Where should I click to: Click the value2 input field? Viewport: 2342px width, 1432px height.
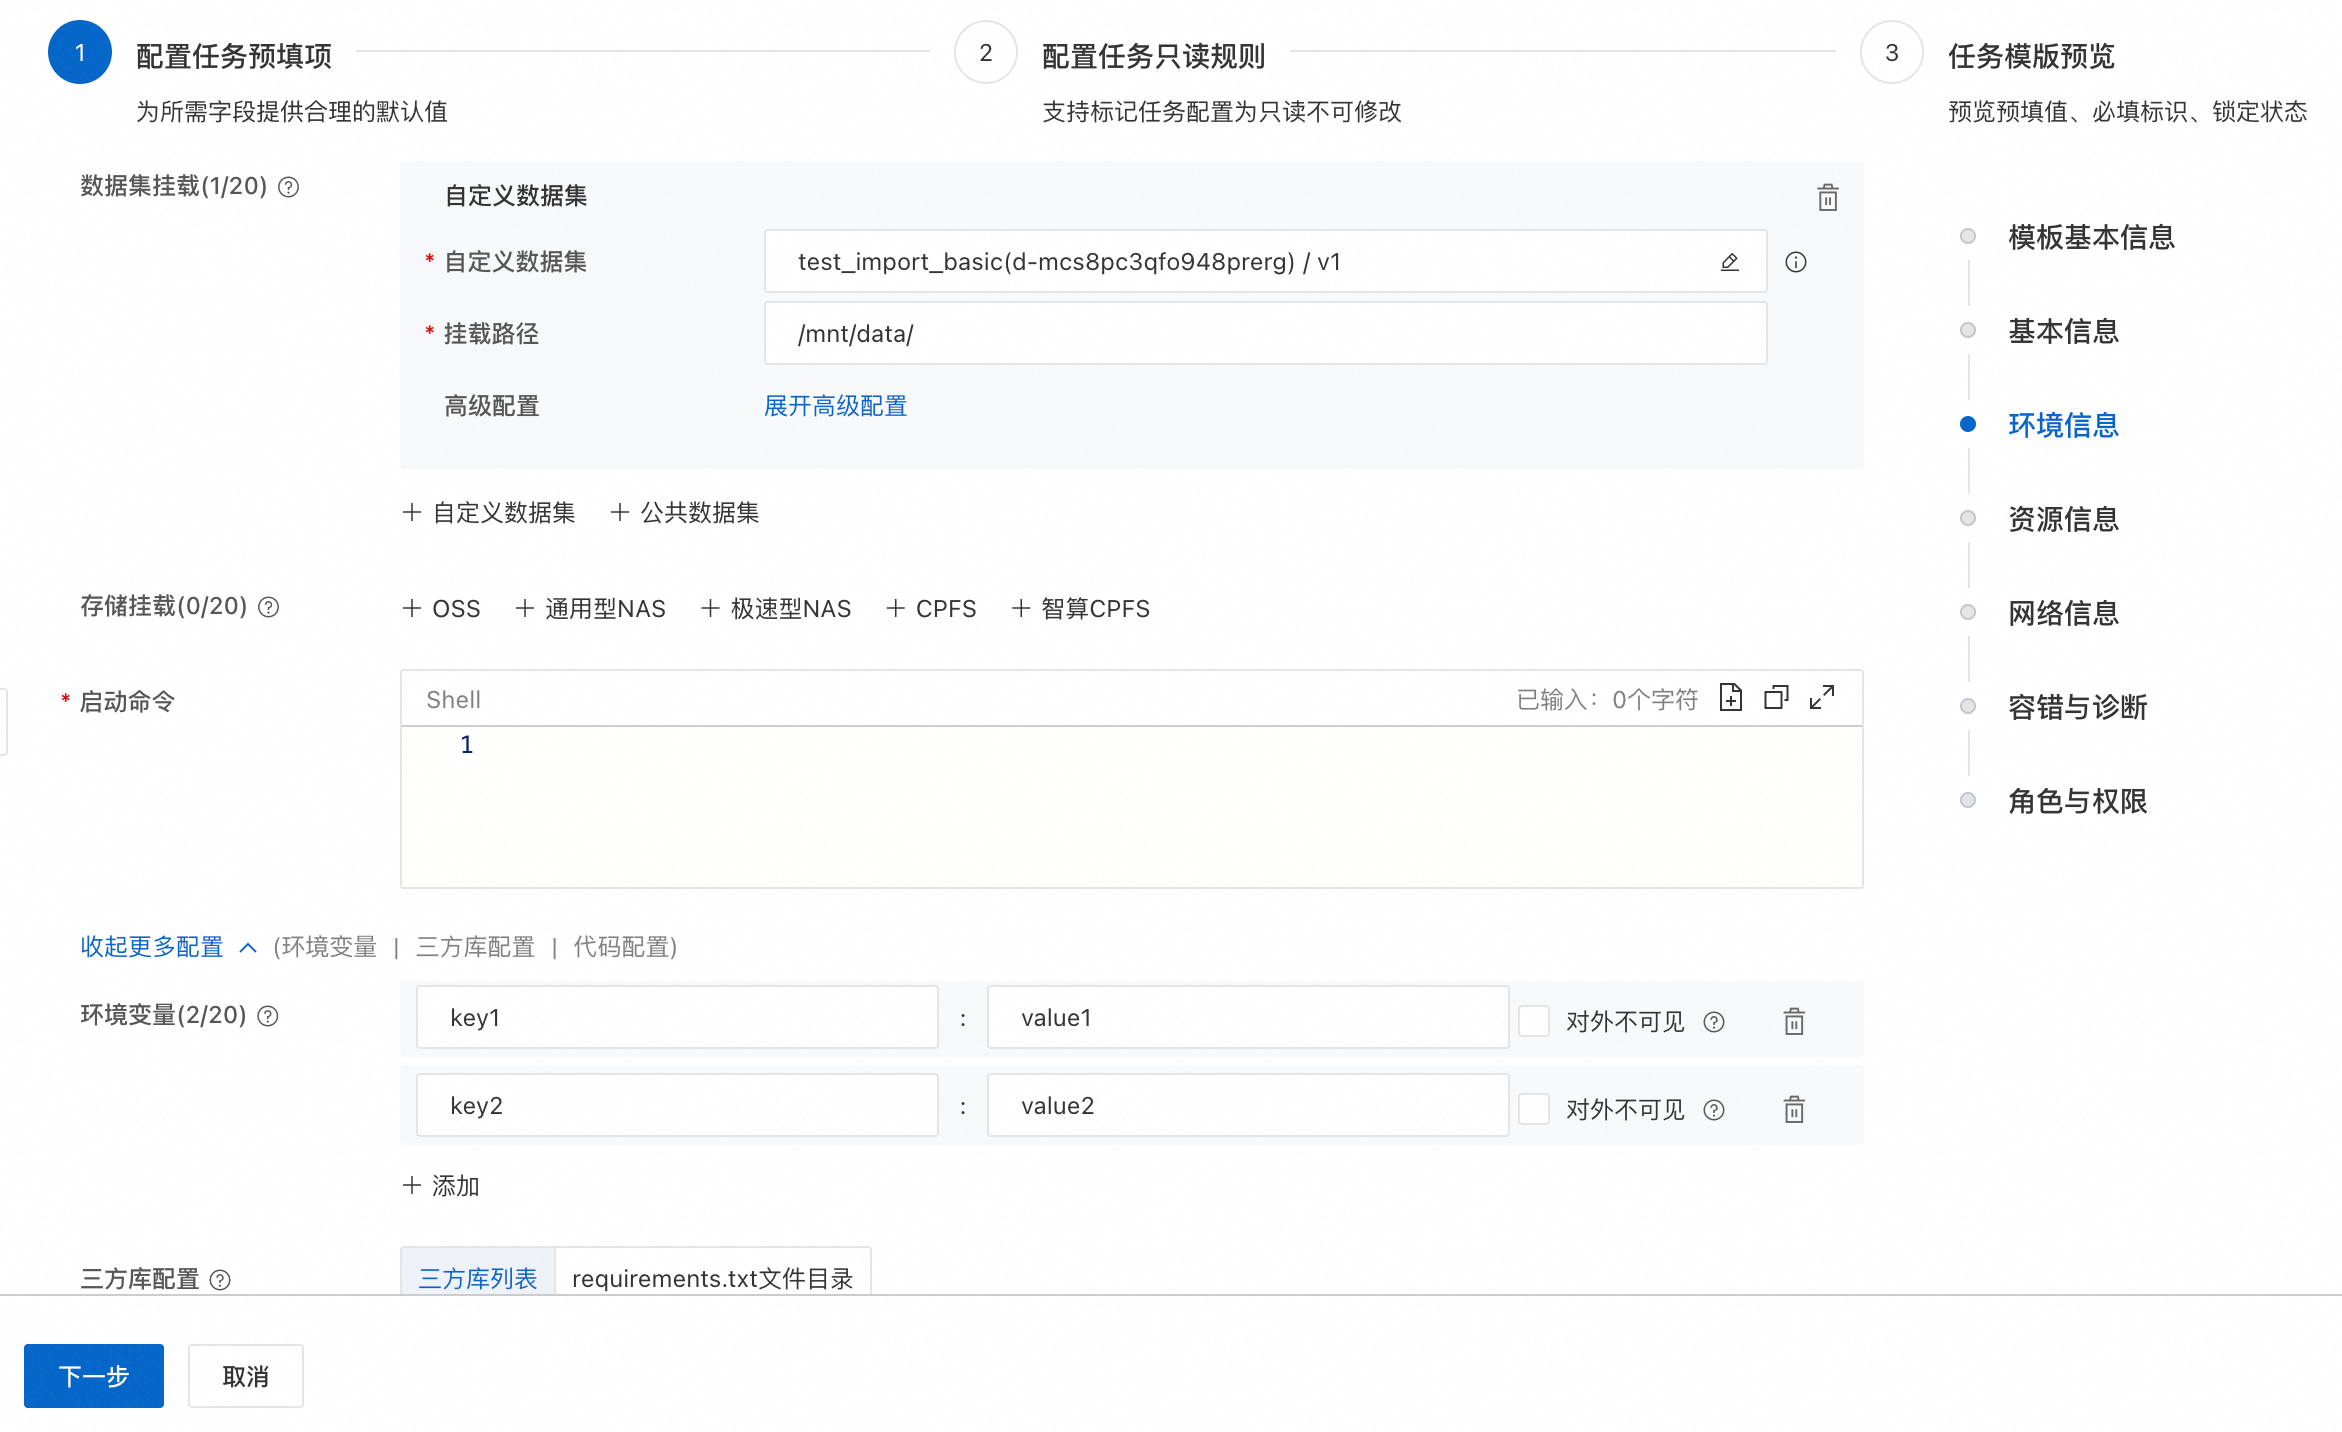click(1248, 1105)
